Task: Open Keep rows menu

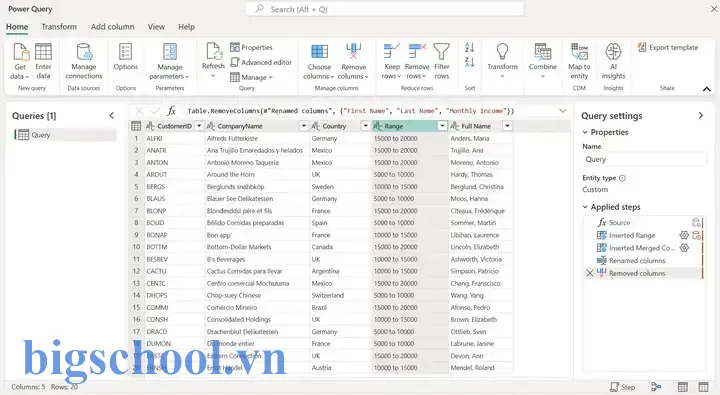Action: [392, 62]
